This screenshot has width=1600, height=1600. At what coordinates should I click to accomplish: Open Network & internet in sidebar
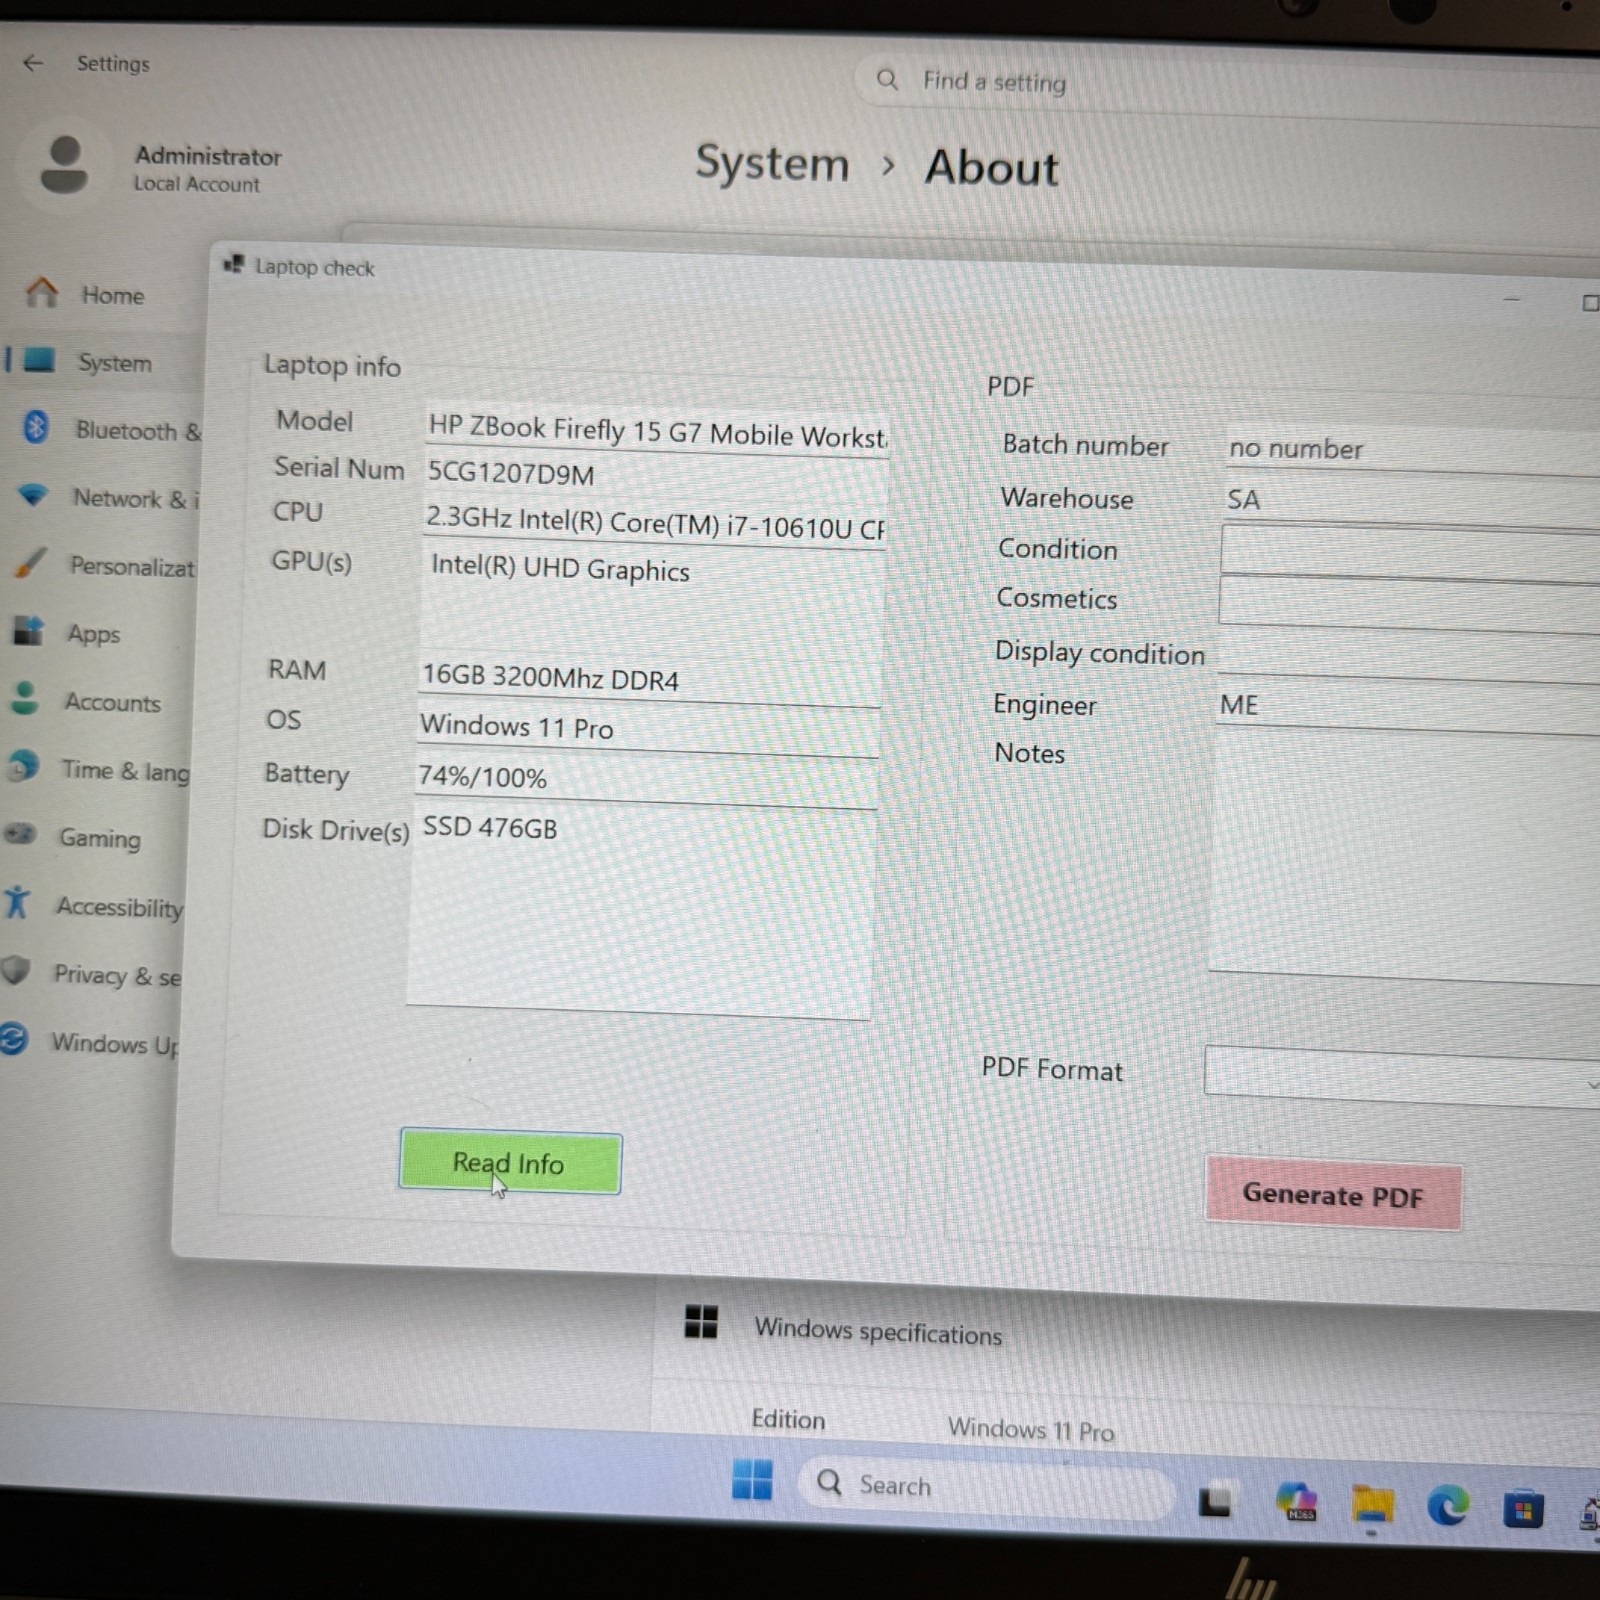pos(108,498)
